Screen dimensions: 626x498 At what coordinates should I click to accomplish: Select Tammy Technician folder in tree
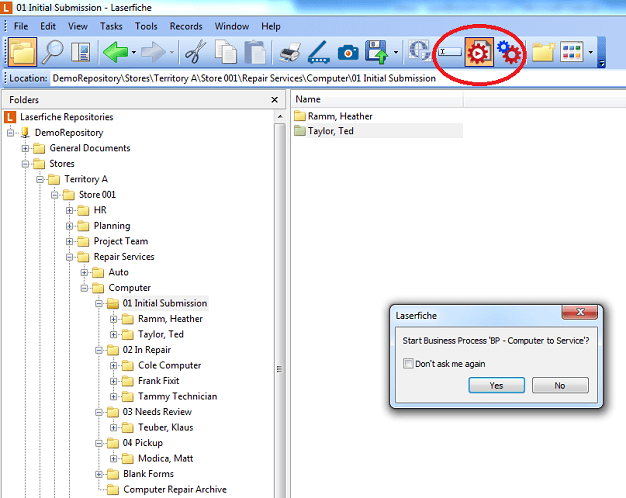click(177, 397)
